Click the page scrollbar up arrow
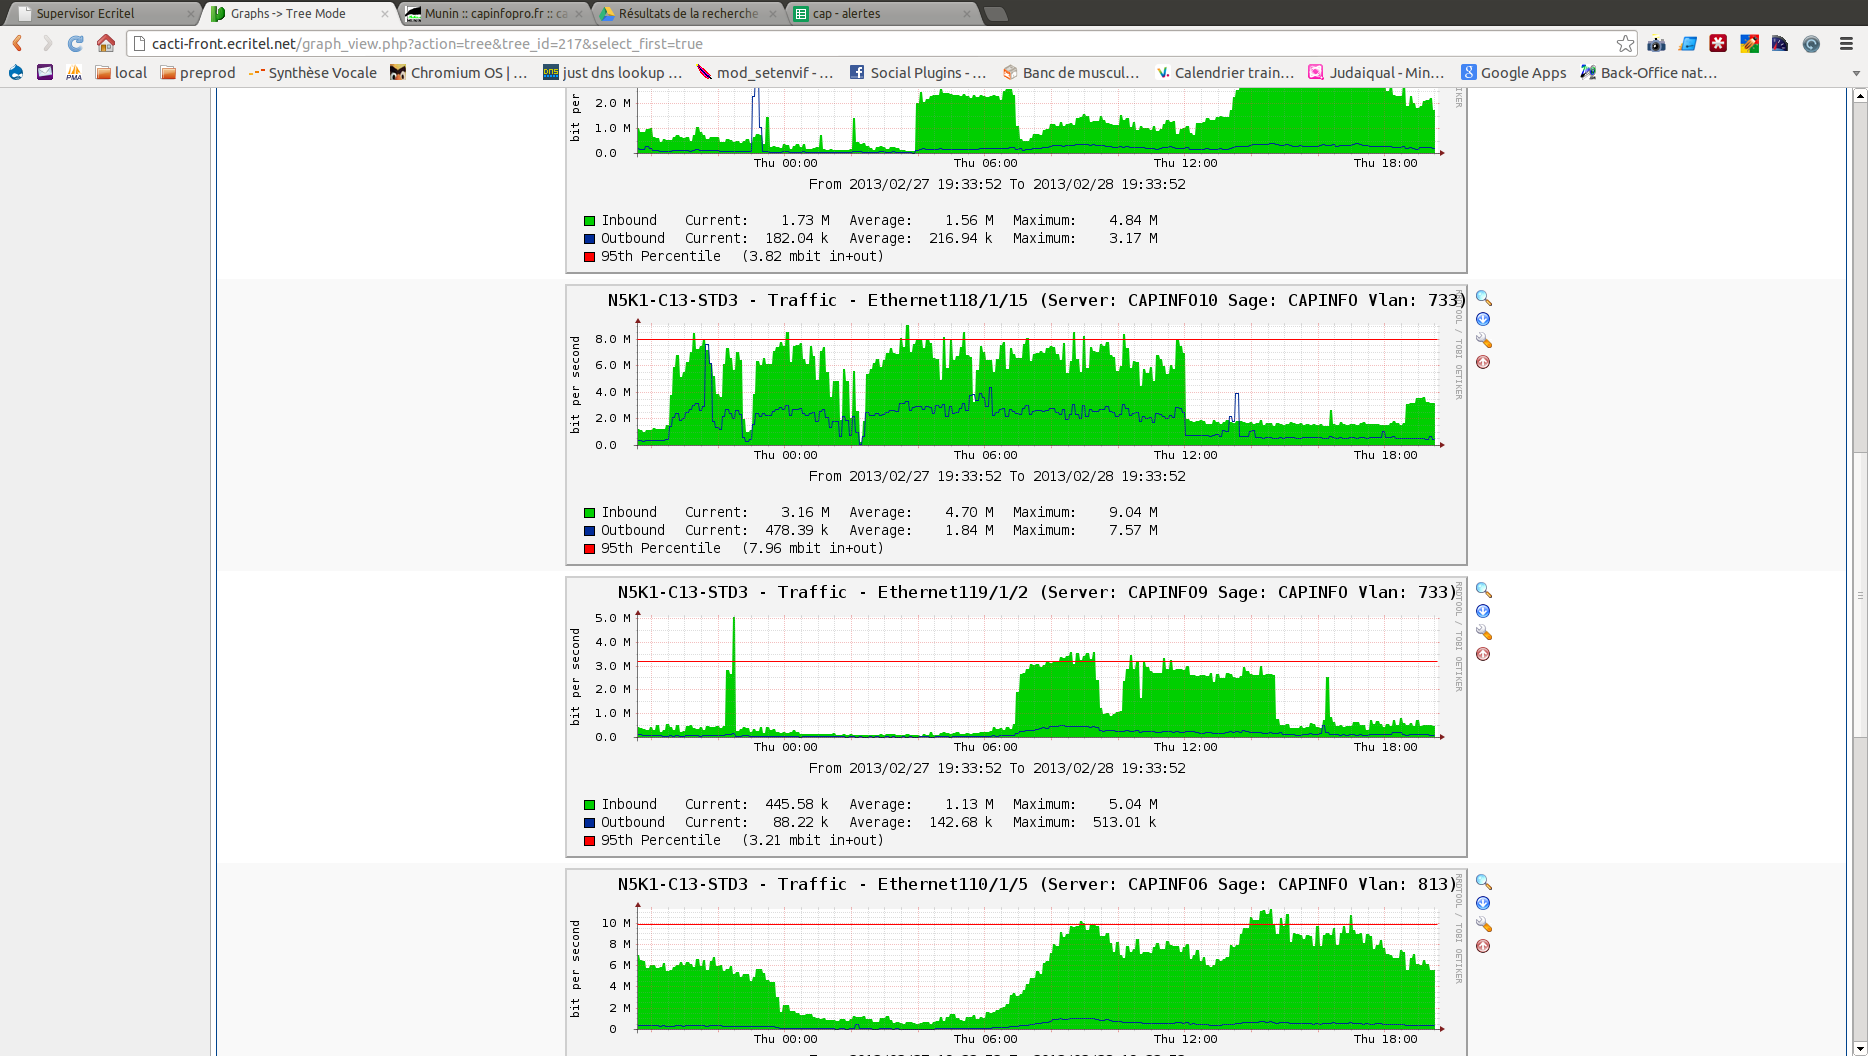1868x1056 pixels. 1860,96
